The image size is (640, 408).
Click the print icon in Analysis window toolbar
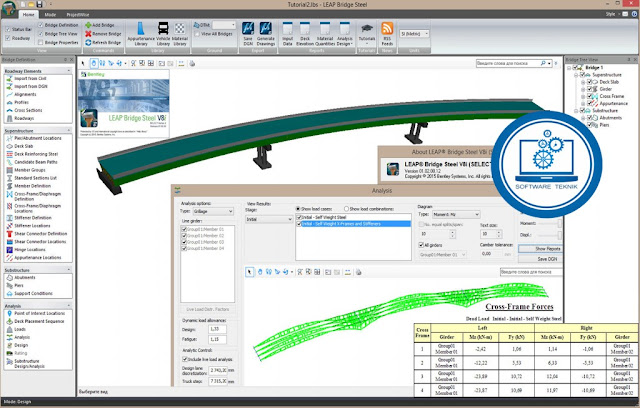coord(358,272)
